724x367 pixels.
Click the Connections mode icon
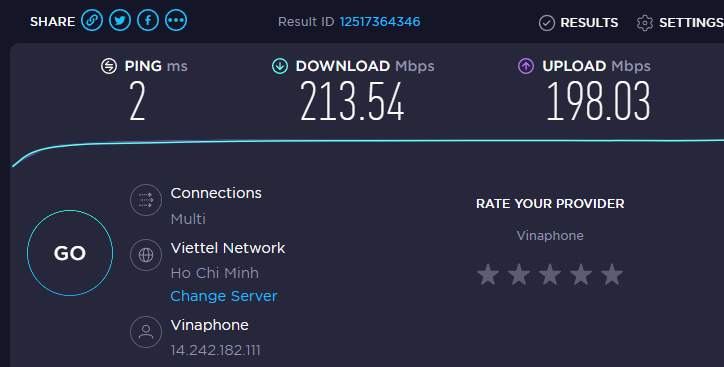[x=146, y=200]
